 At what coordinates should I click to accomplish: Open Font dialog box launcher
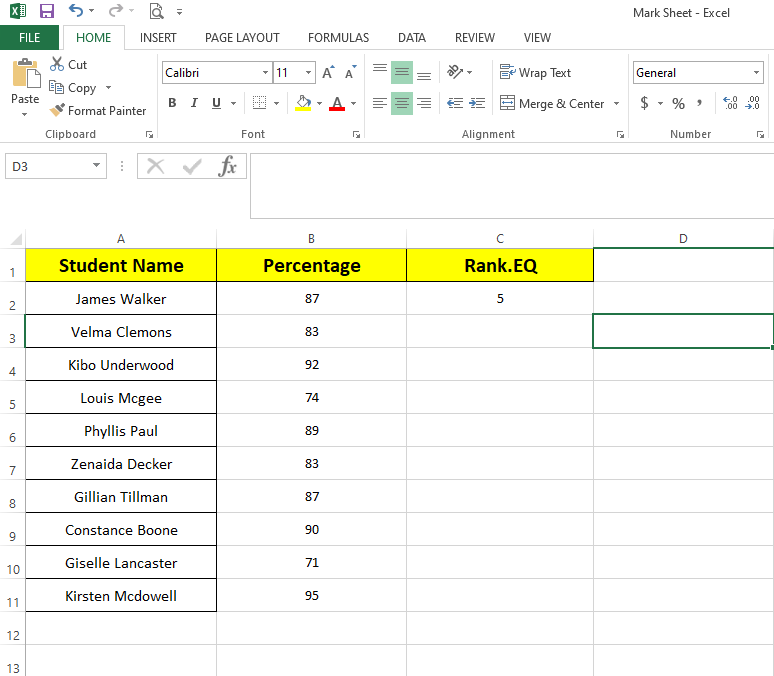(356, 134)
